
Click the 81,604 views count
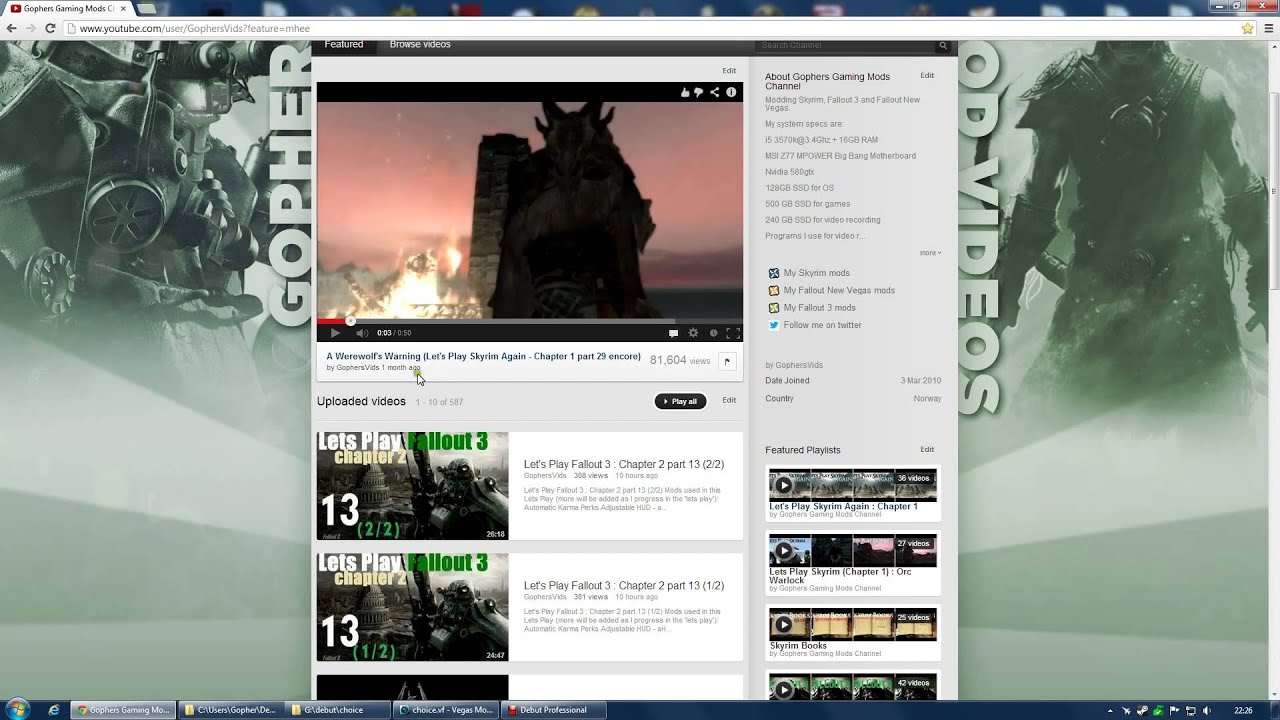pos(680,360)
